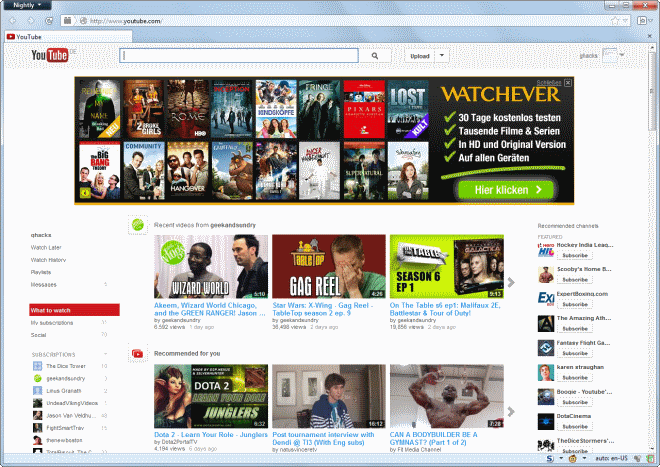Viewport: 660px width, 467px height.
Task: Open FightSmartTrav subscription
Action: pyautogui.click(x=65, y=428)
